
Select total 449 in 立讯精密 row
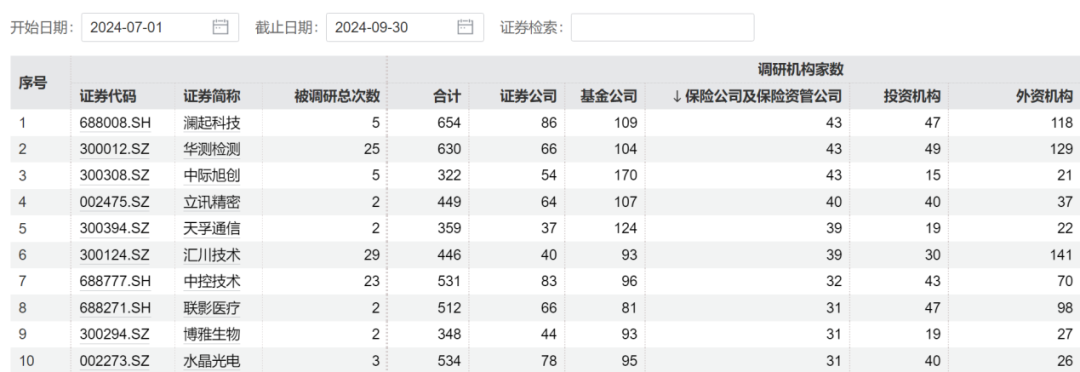[450, 203]
